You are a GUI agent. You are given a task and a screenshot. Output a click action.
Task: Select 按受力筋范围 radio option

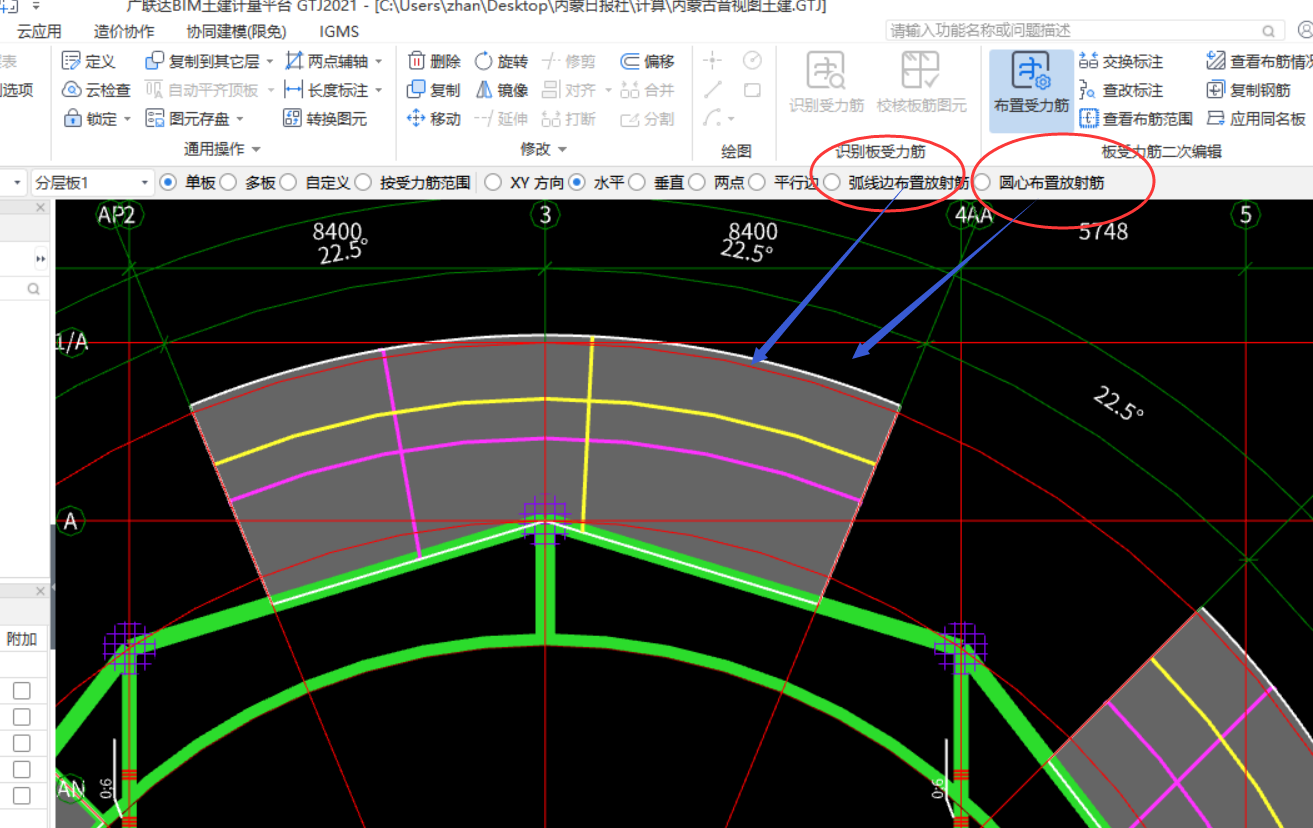tap(363, 183)
